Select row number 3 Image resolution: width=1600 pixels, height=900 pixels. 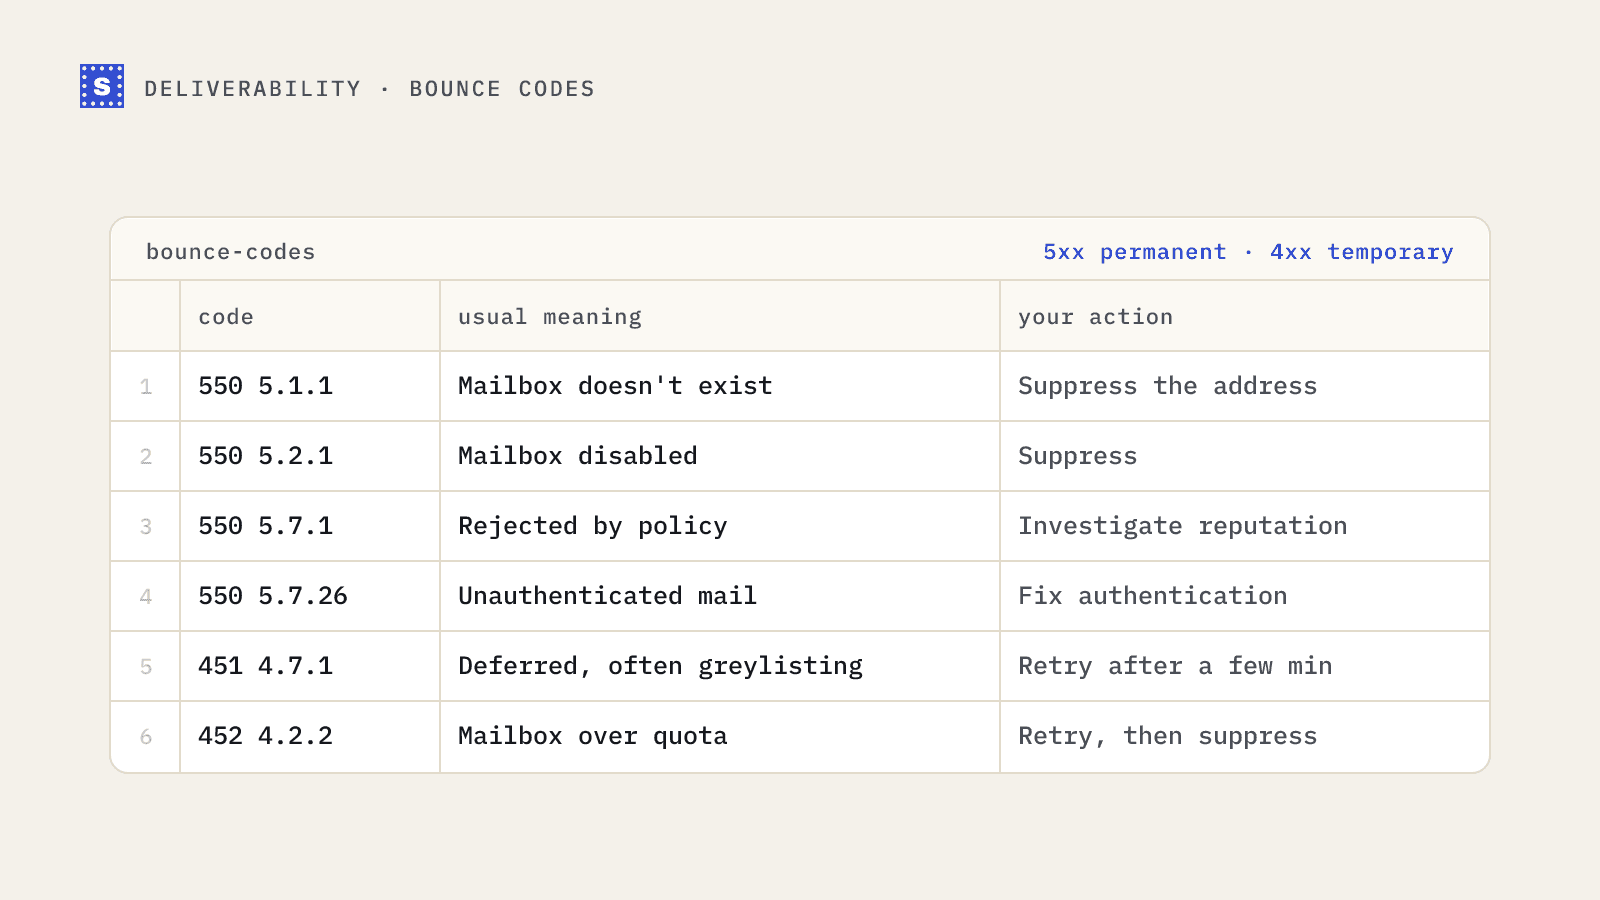(x=146, y=527)
